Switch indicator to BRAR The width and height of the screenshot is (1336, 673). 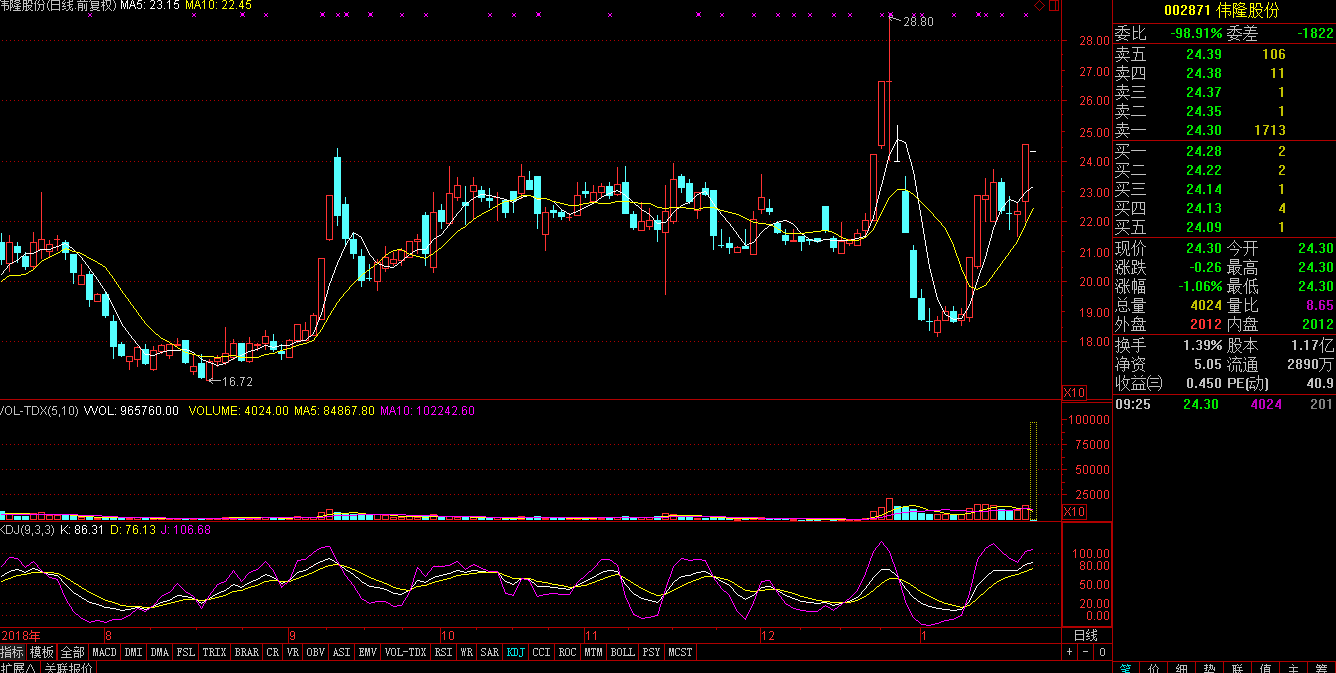246,652
